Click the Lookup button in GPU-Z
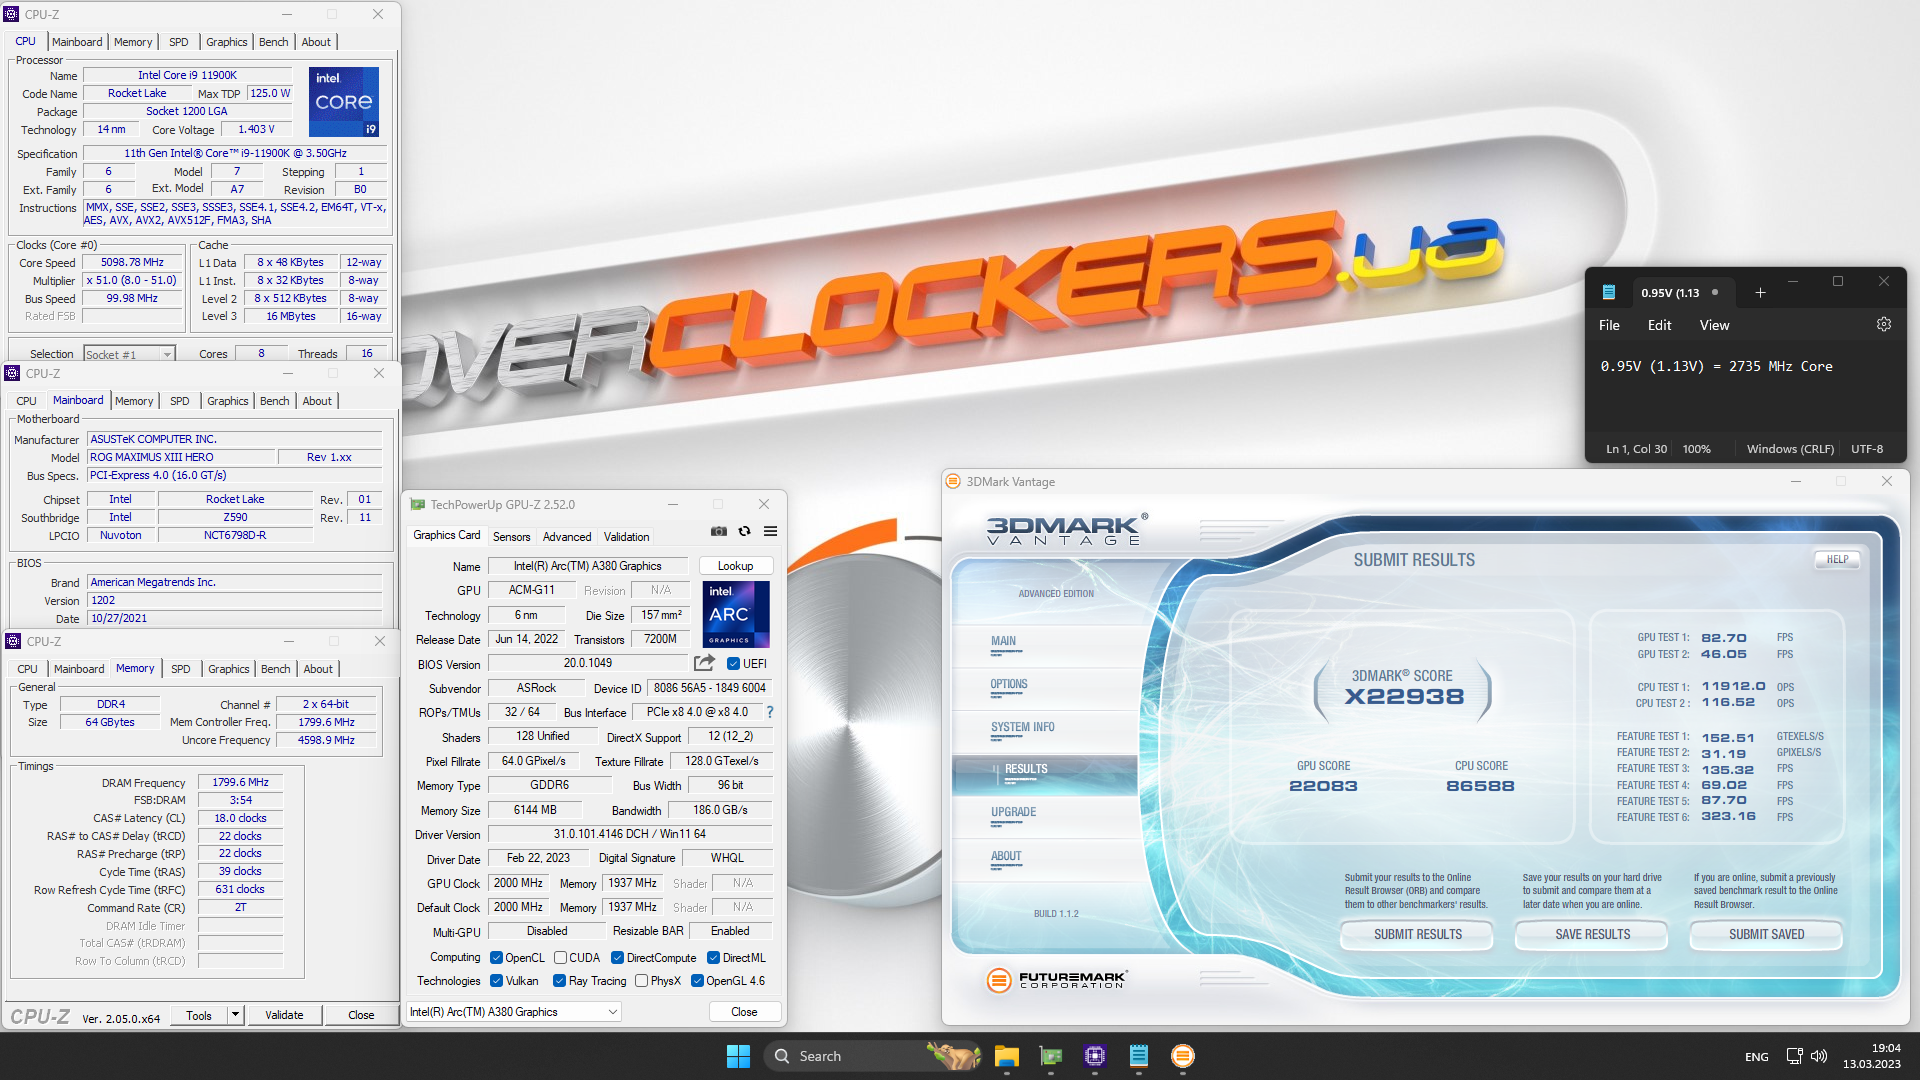 (735, 566)
